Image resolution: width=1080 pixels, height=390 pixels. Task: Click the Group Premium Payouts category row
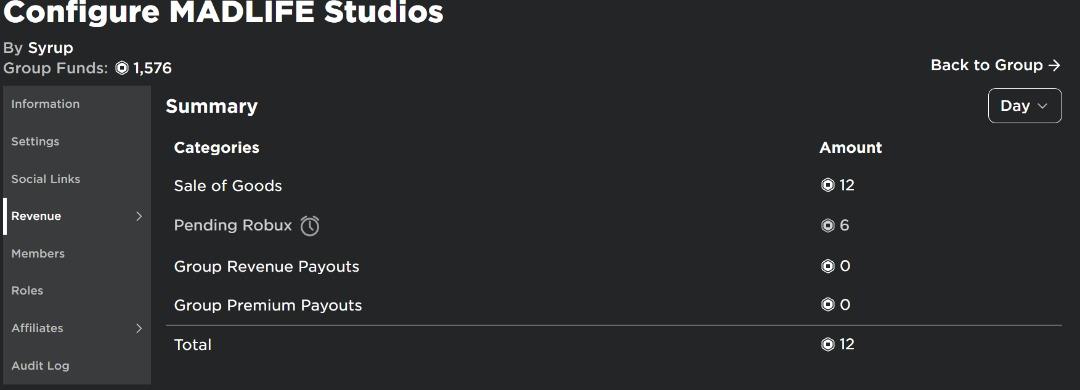(x=614, y=305)
